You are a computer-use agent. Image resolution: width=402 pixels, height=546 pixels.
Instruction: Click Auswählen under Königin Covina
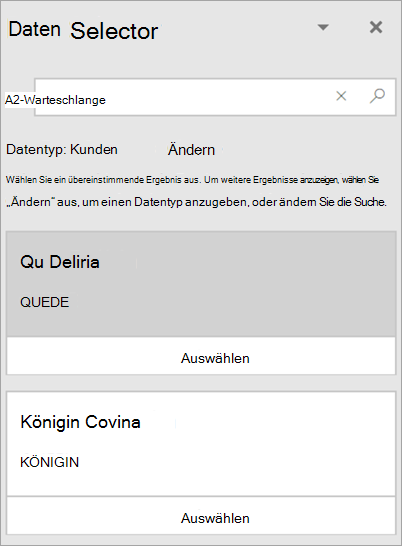[201, 516]
